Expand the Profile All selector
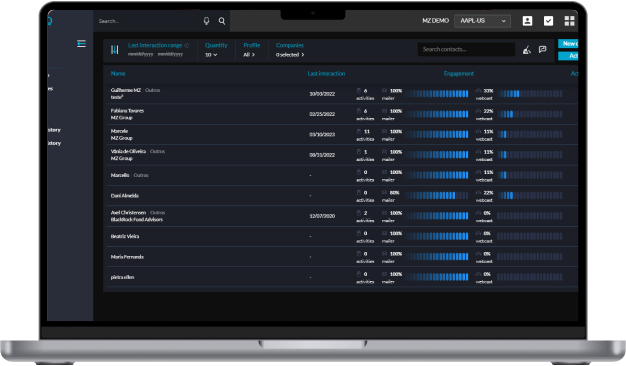The image size is (626, 366). click(x=249, y=55)
